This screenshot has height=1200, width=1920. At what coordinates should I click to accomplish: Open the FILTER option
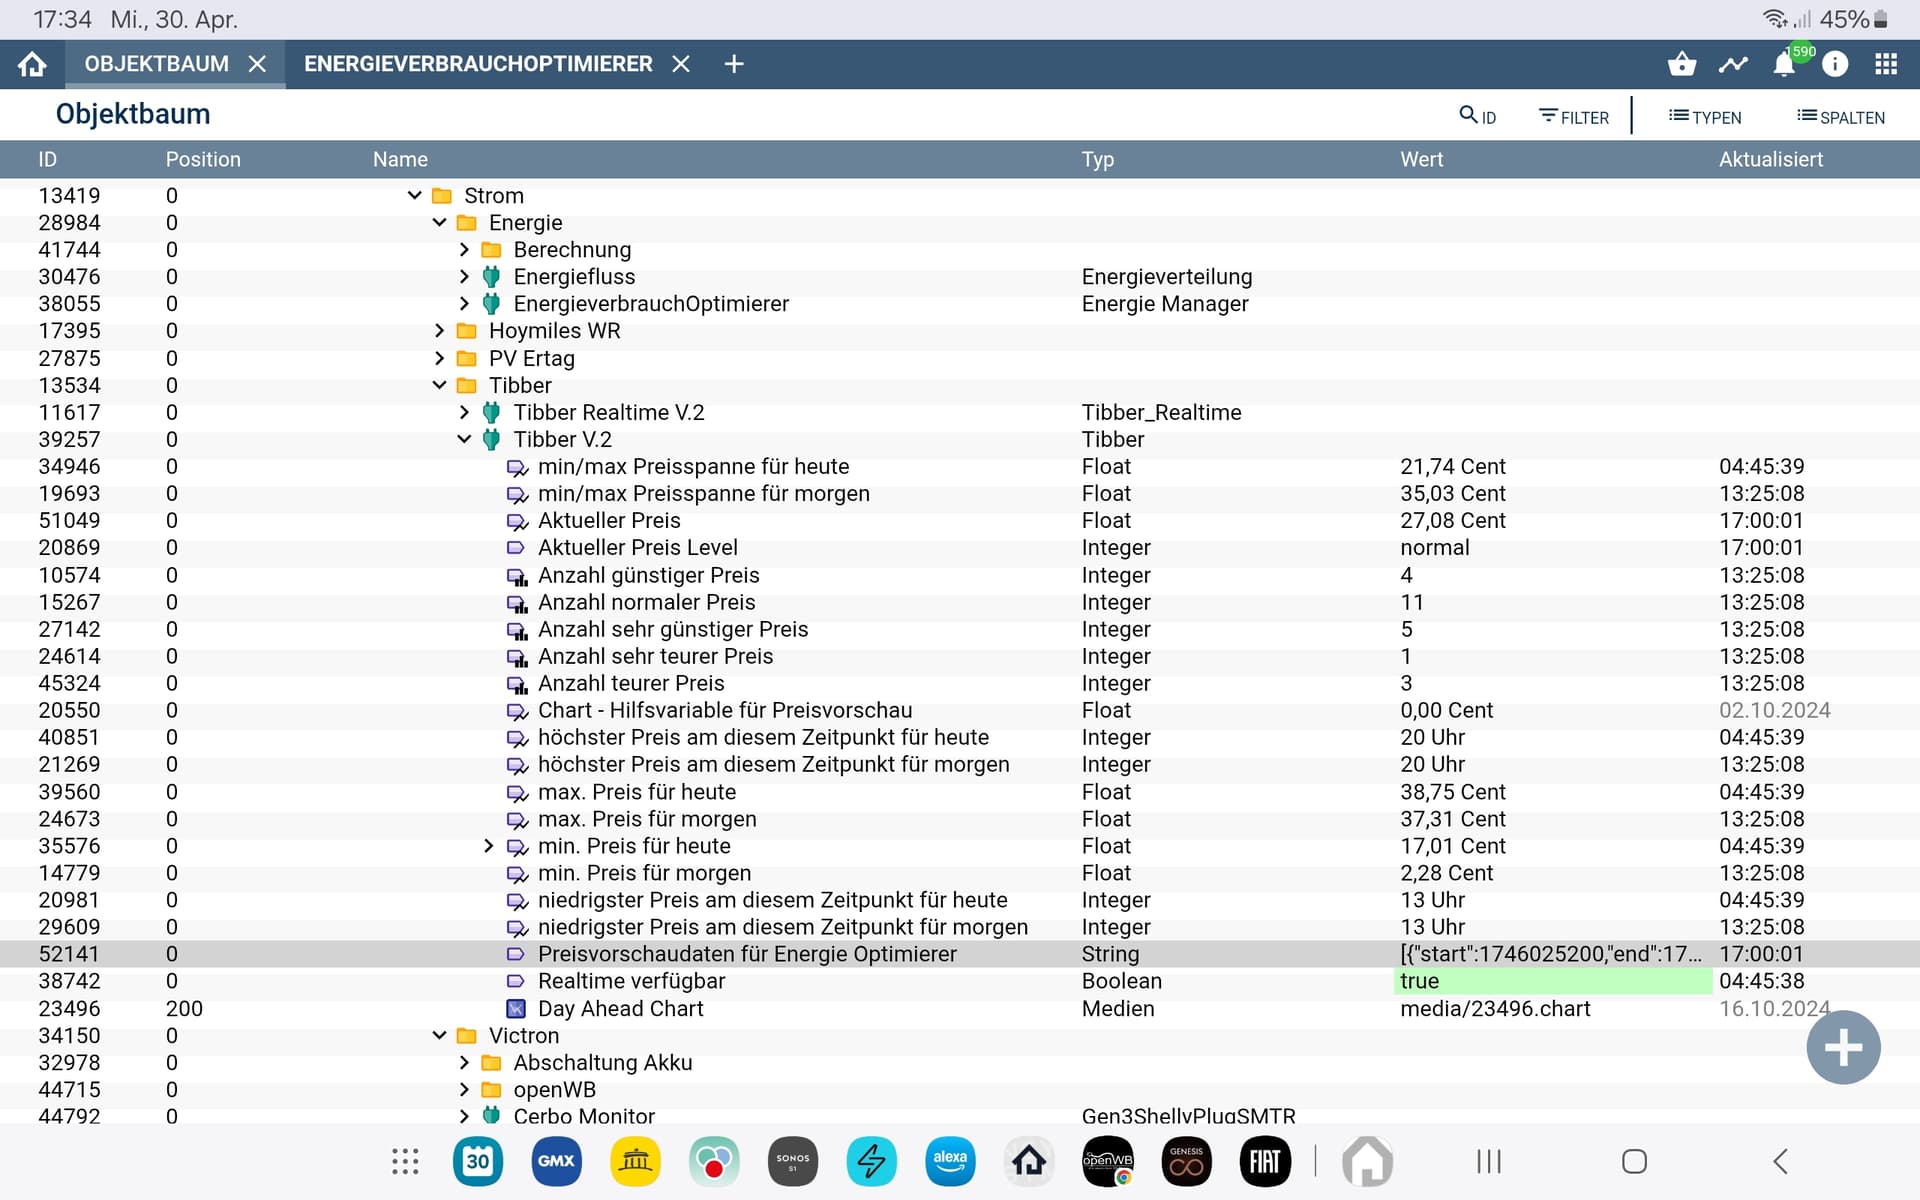click(x=1574, y=117)
